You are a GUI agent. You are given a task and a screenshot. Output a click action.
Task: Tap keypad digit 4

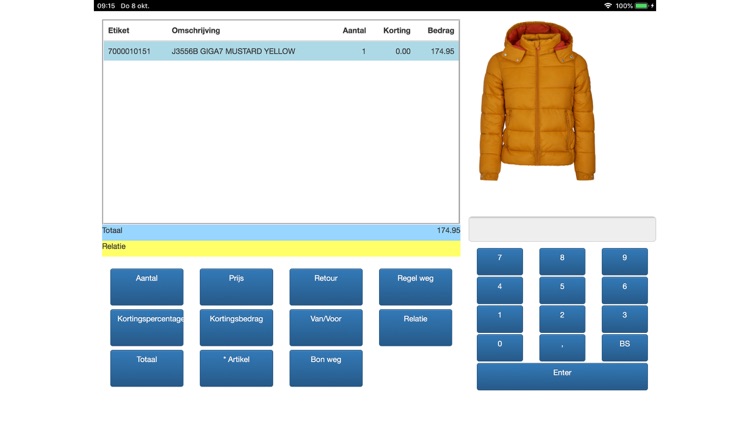pyautogui.click(x=499, y=290)
